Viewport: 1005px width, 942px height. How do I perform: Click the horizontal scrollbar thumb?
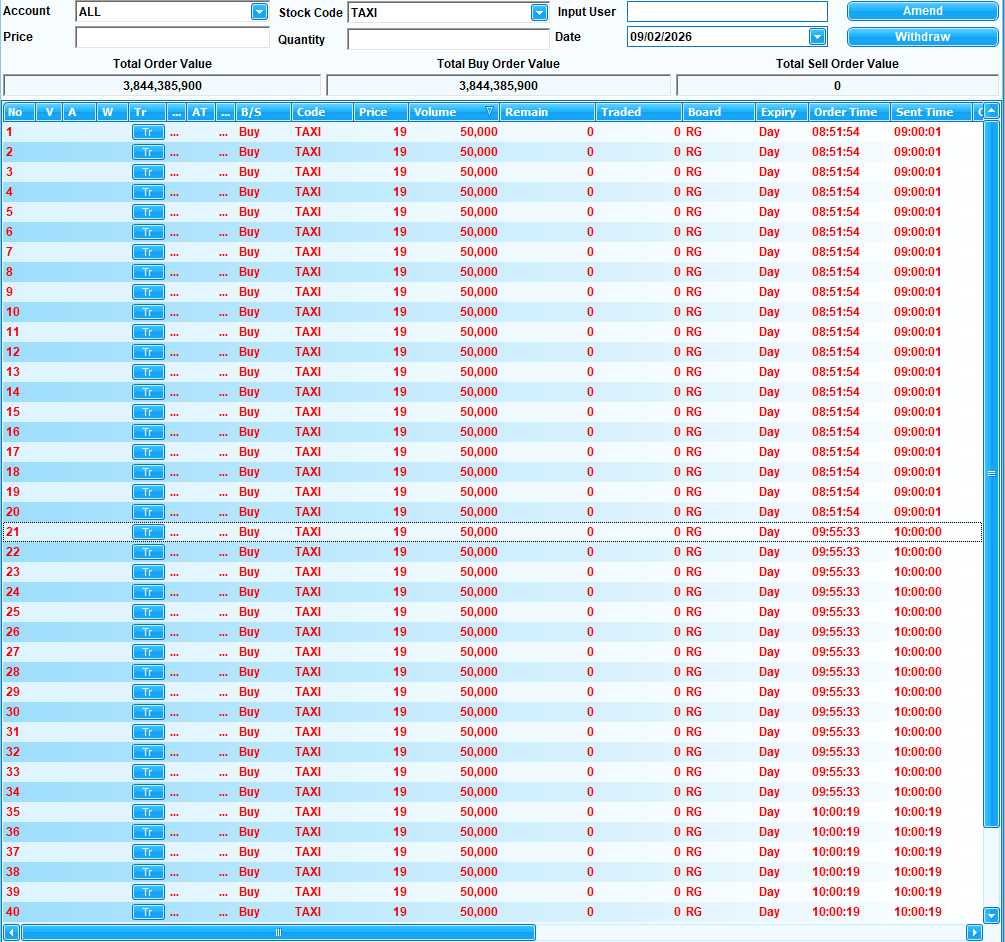[278, 932]
